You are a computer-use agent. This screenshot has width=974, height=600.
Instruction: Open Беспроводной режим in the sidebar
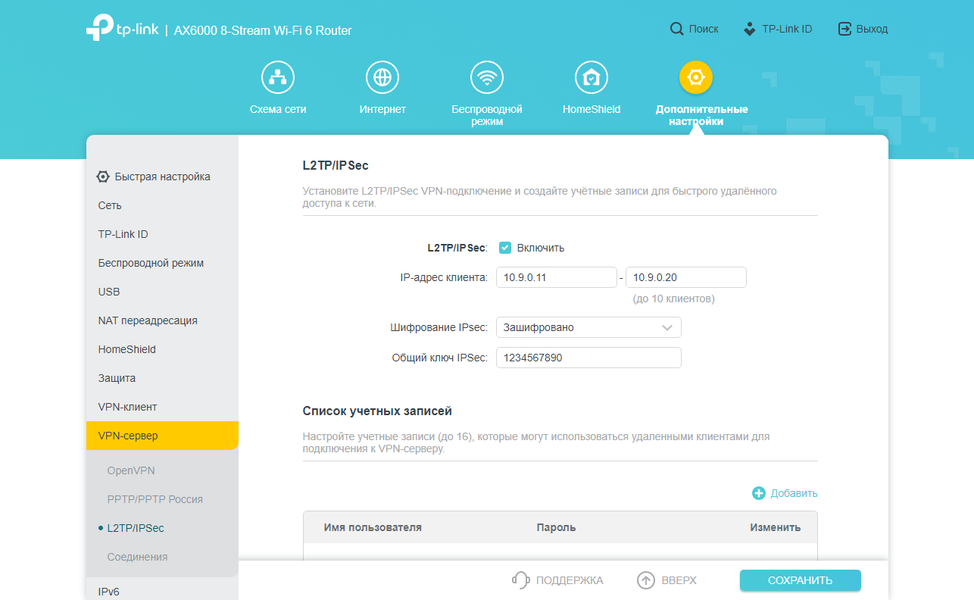coord(162,263)
